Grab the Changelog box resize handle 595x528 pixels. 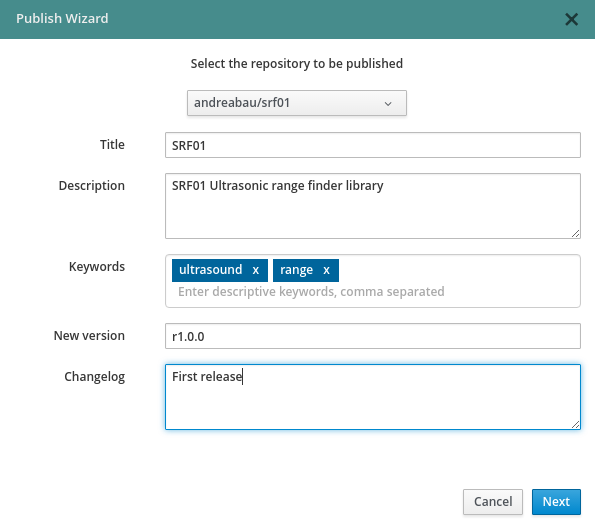tap(576, 425)
